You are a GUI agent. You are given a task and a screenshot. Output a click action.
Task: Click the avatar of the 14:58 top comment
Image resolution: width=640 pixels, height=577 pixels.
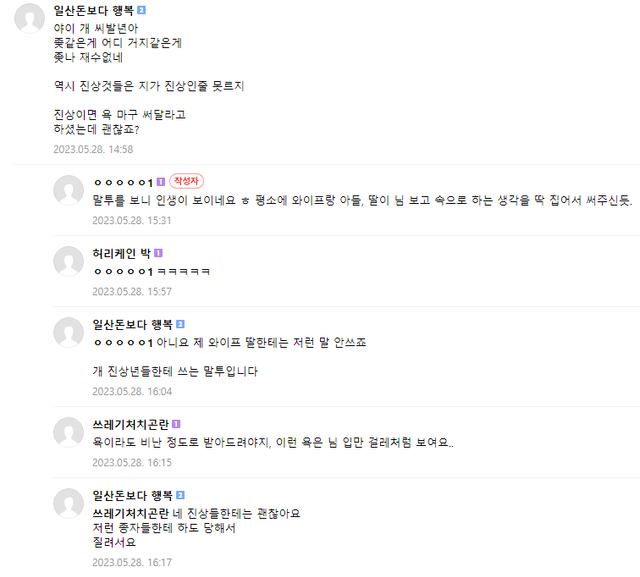point(30,19)
